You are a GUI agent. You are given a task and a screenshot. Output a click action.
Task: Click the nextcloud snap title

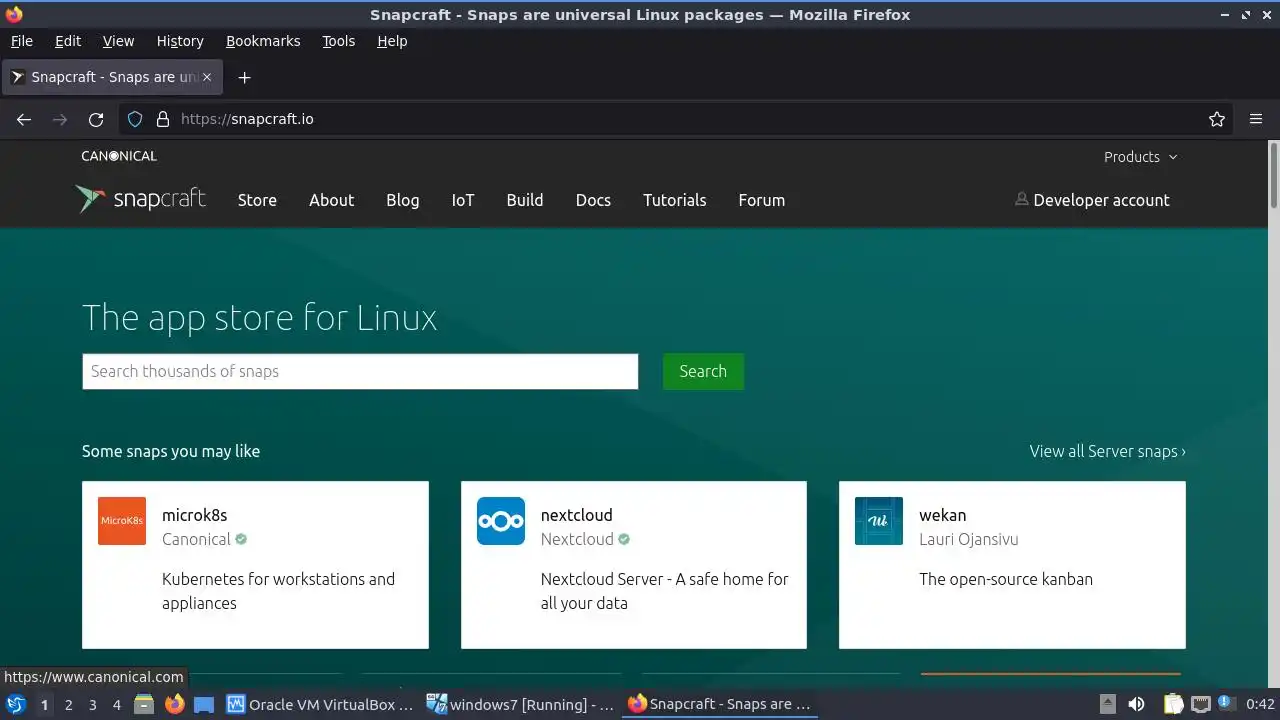(577, 515)
